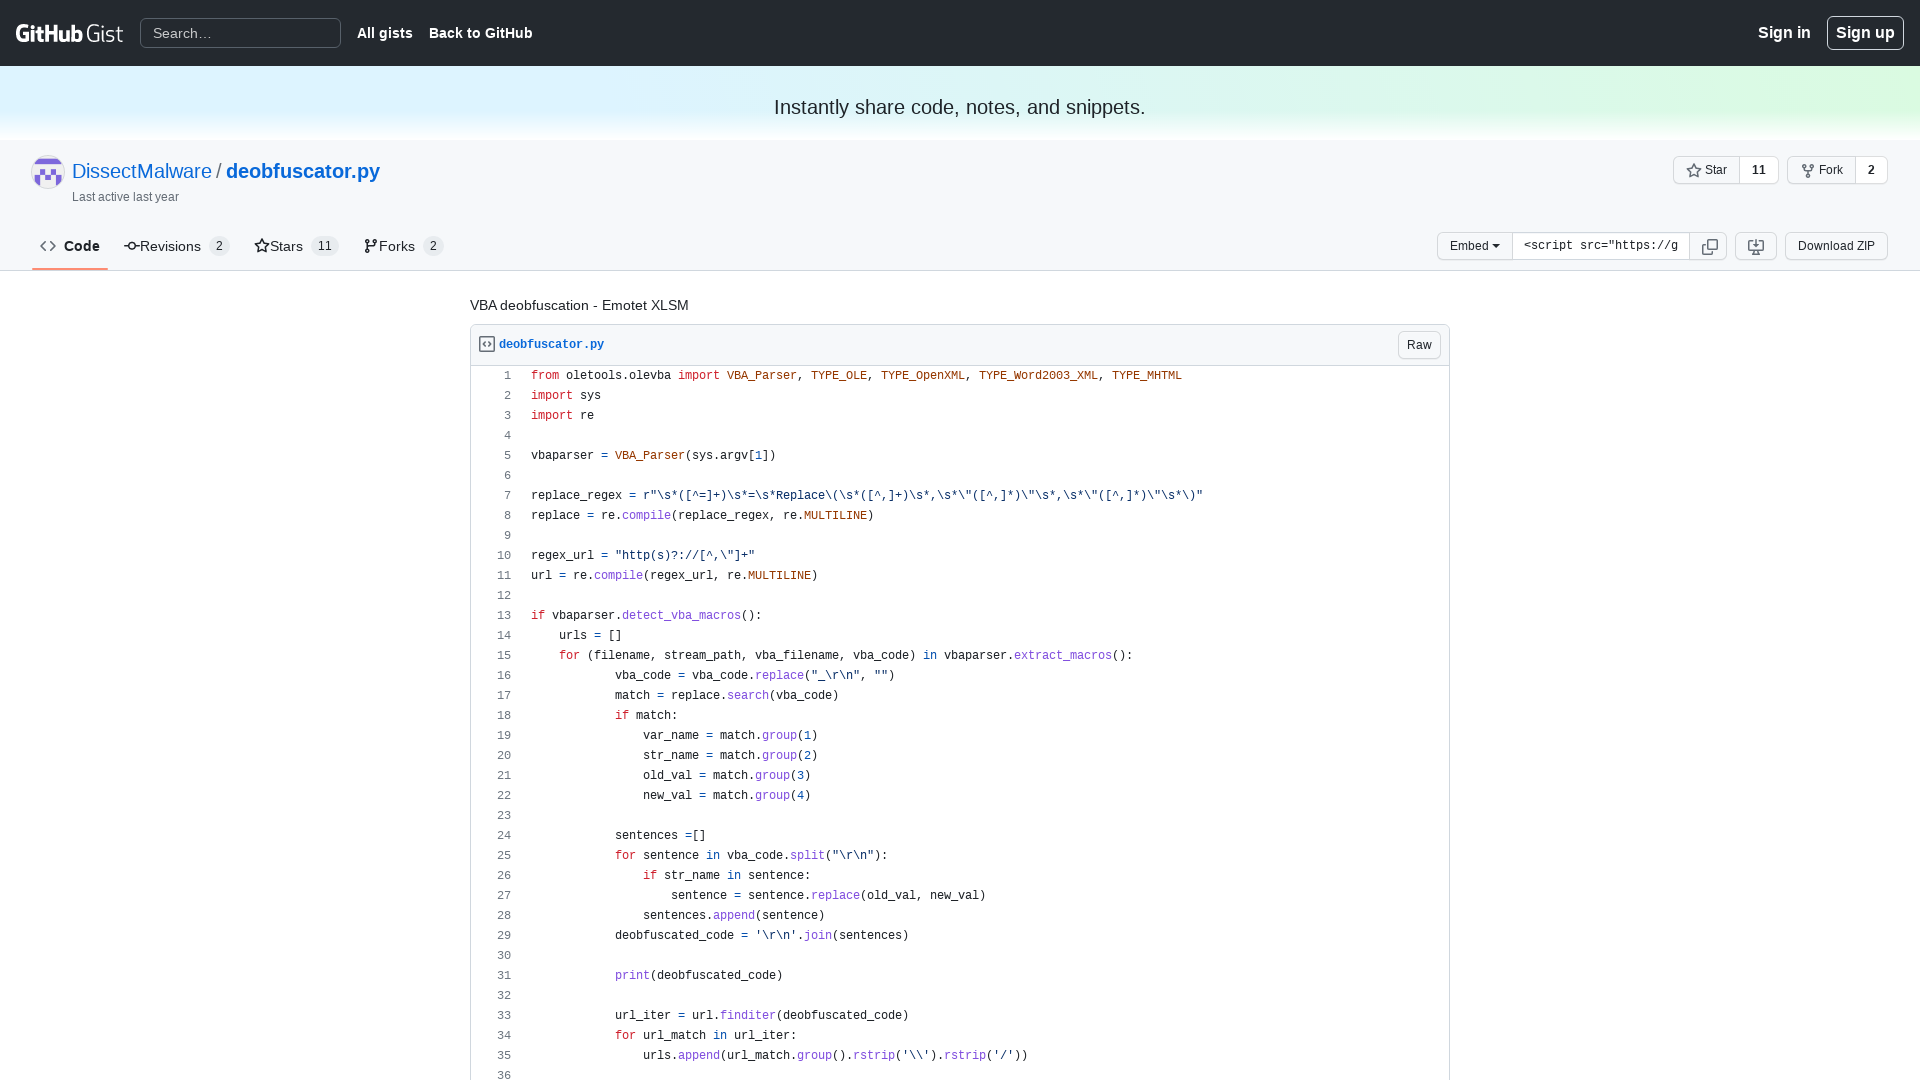Viewport: 1920px width, 1080px height.
Task: Click the 'urls = []' code line
Action: 590,636
